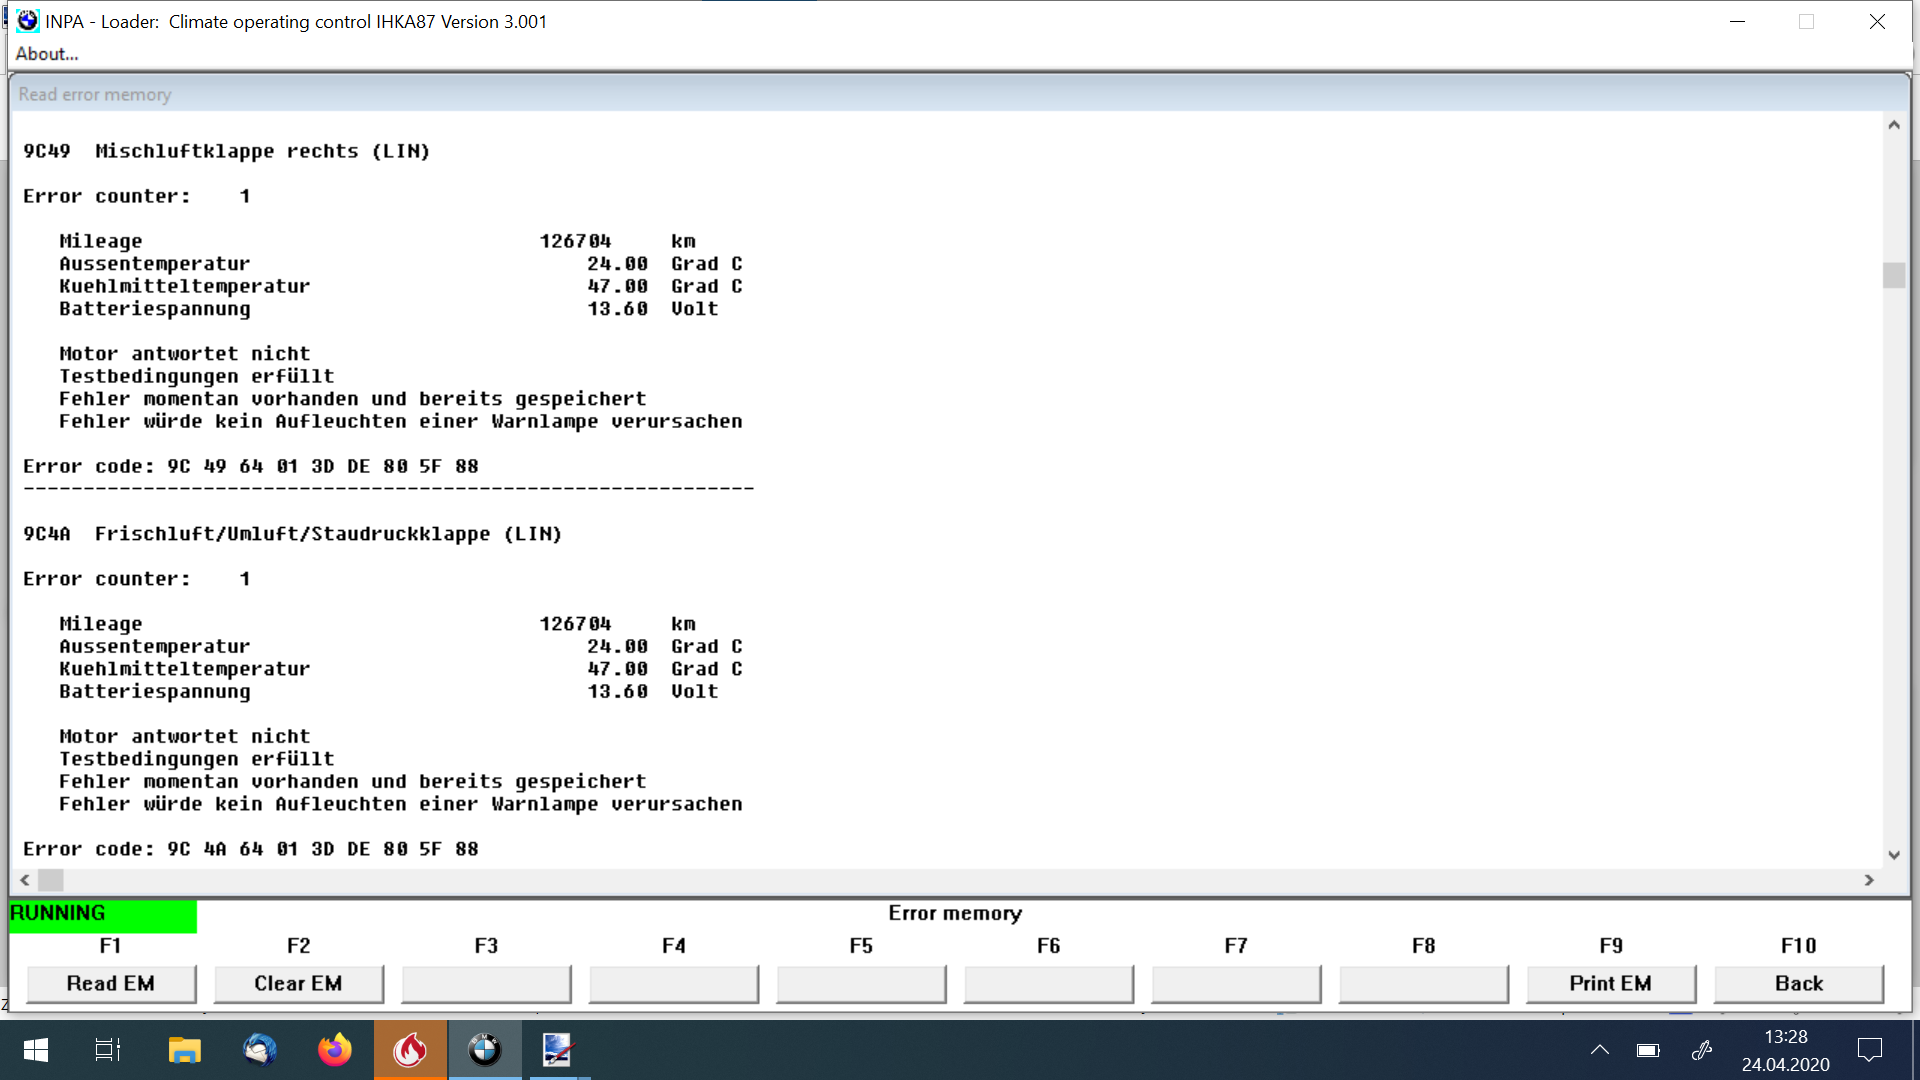Open File Explorer from the taskbar
The height and width of the screenshot is (1080, 1920).
pos(184,1050)
